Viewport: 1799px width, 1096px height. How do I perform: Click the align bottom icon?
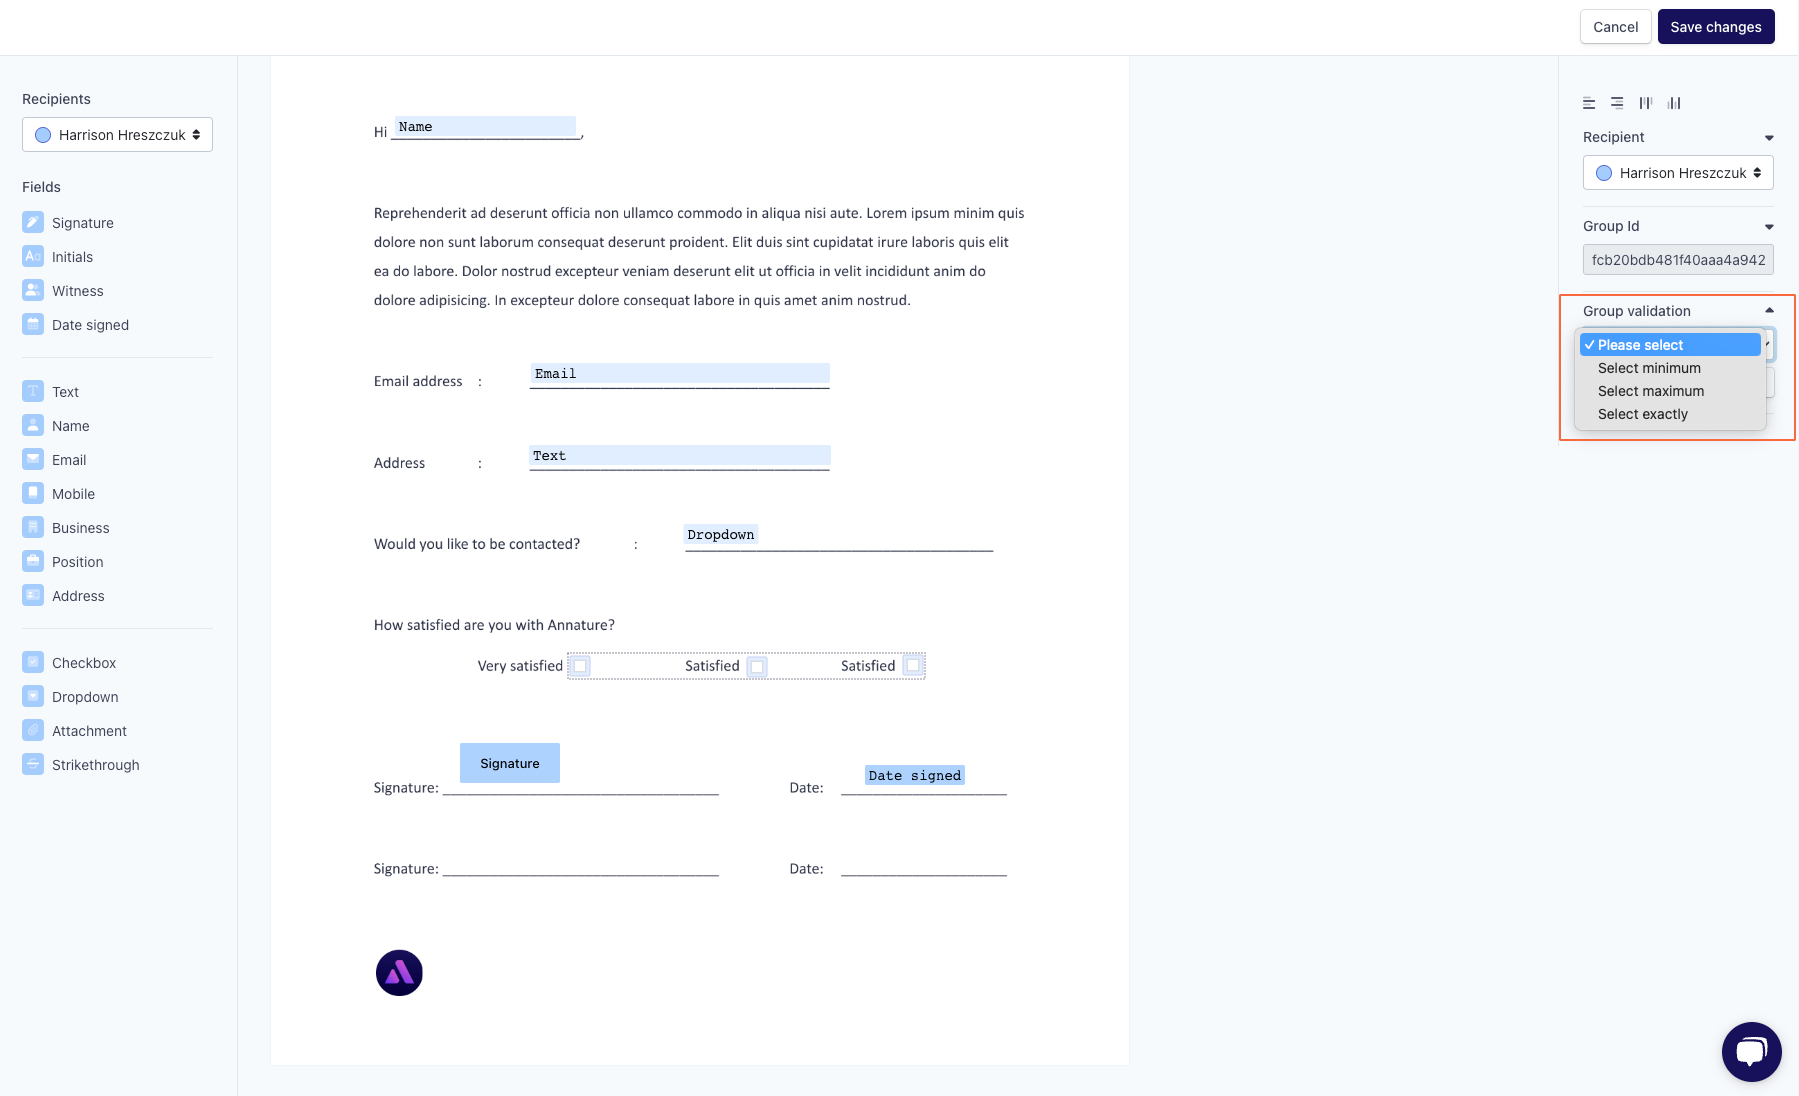tap(1674, 103)
